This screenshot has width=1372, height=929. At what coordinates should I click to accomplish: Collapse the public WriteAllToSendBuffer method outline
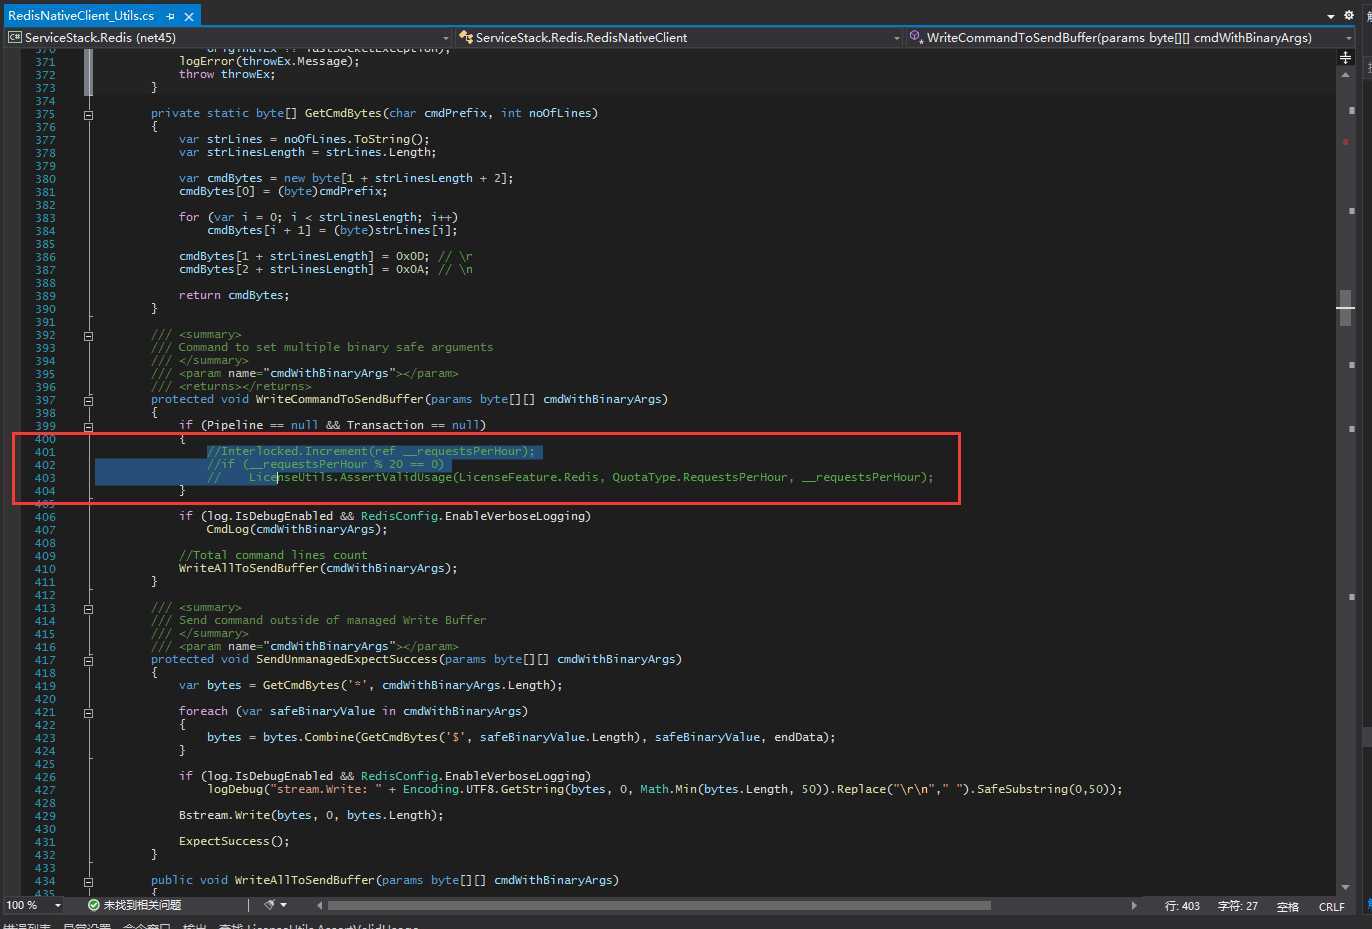tap(88, 881)
